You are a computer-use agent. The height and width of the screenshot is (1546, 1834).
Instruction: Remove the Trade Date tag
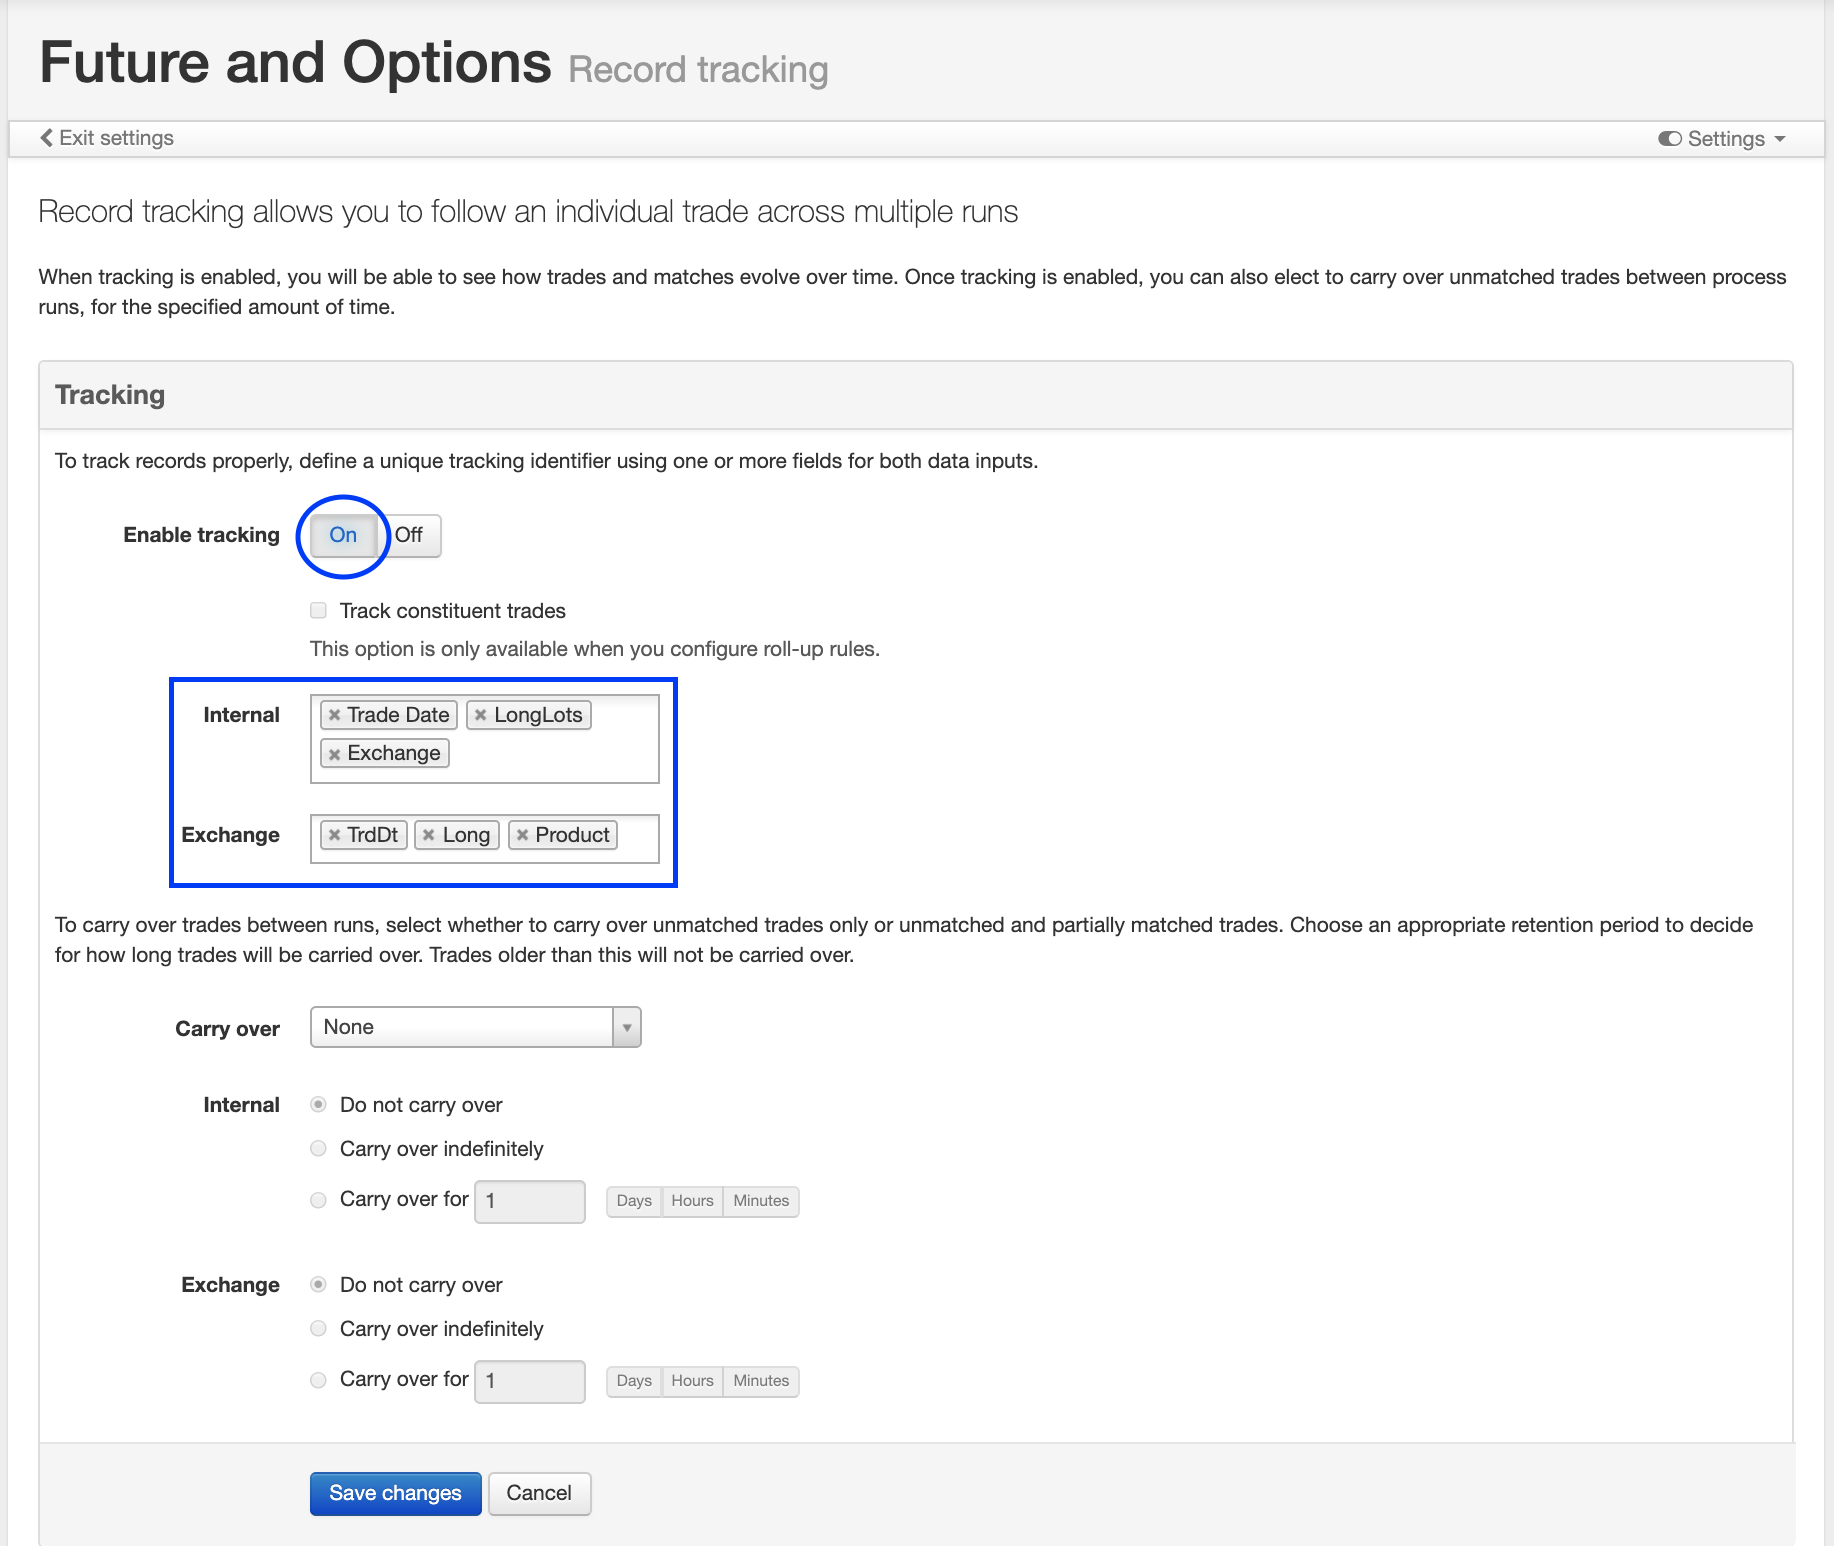tap(335, 715)
